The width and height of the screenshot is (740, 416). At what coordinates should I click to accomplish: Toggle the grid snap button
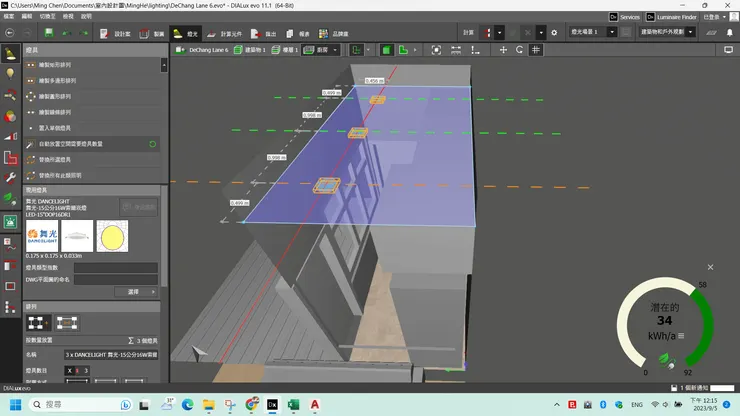click(536, 49)
